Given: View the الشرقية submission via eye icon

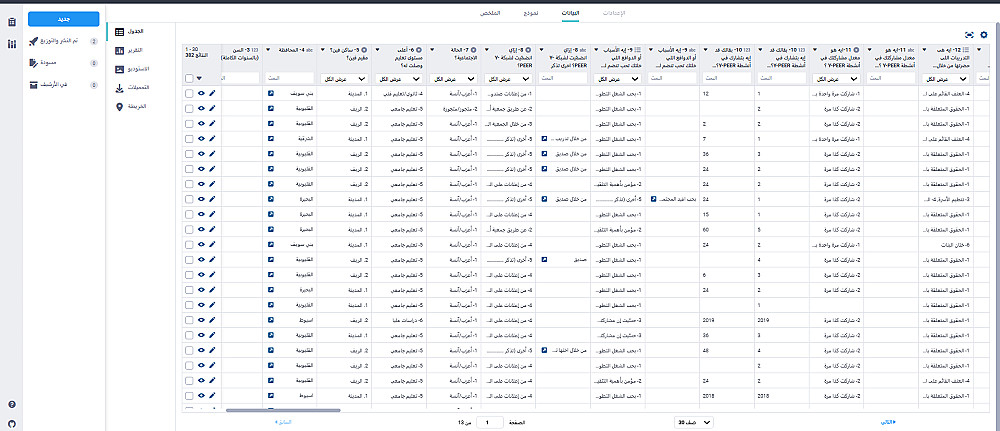Looking at the screenshot, I should tap(201, 138).
